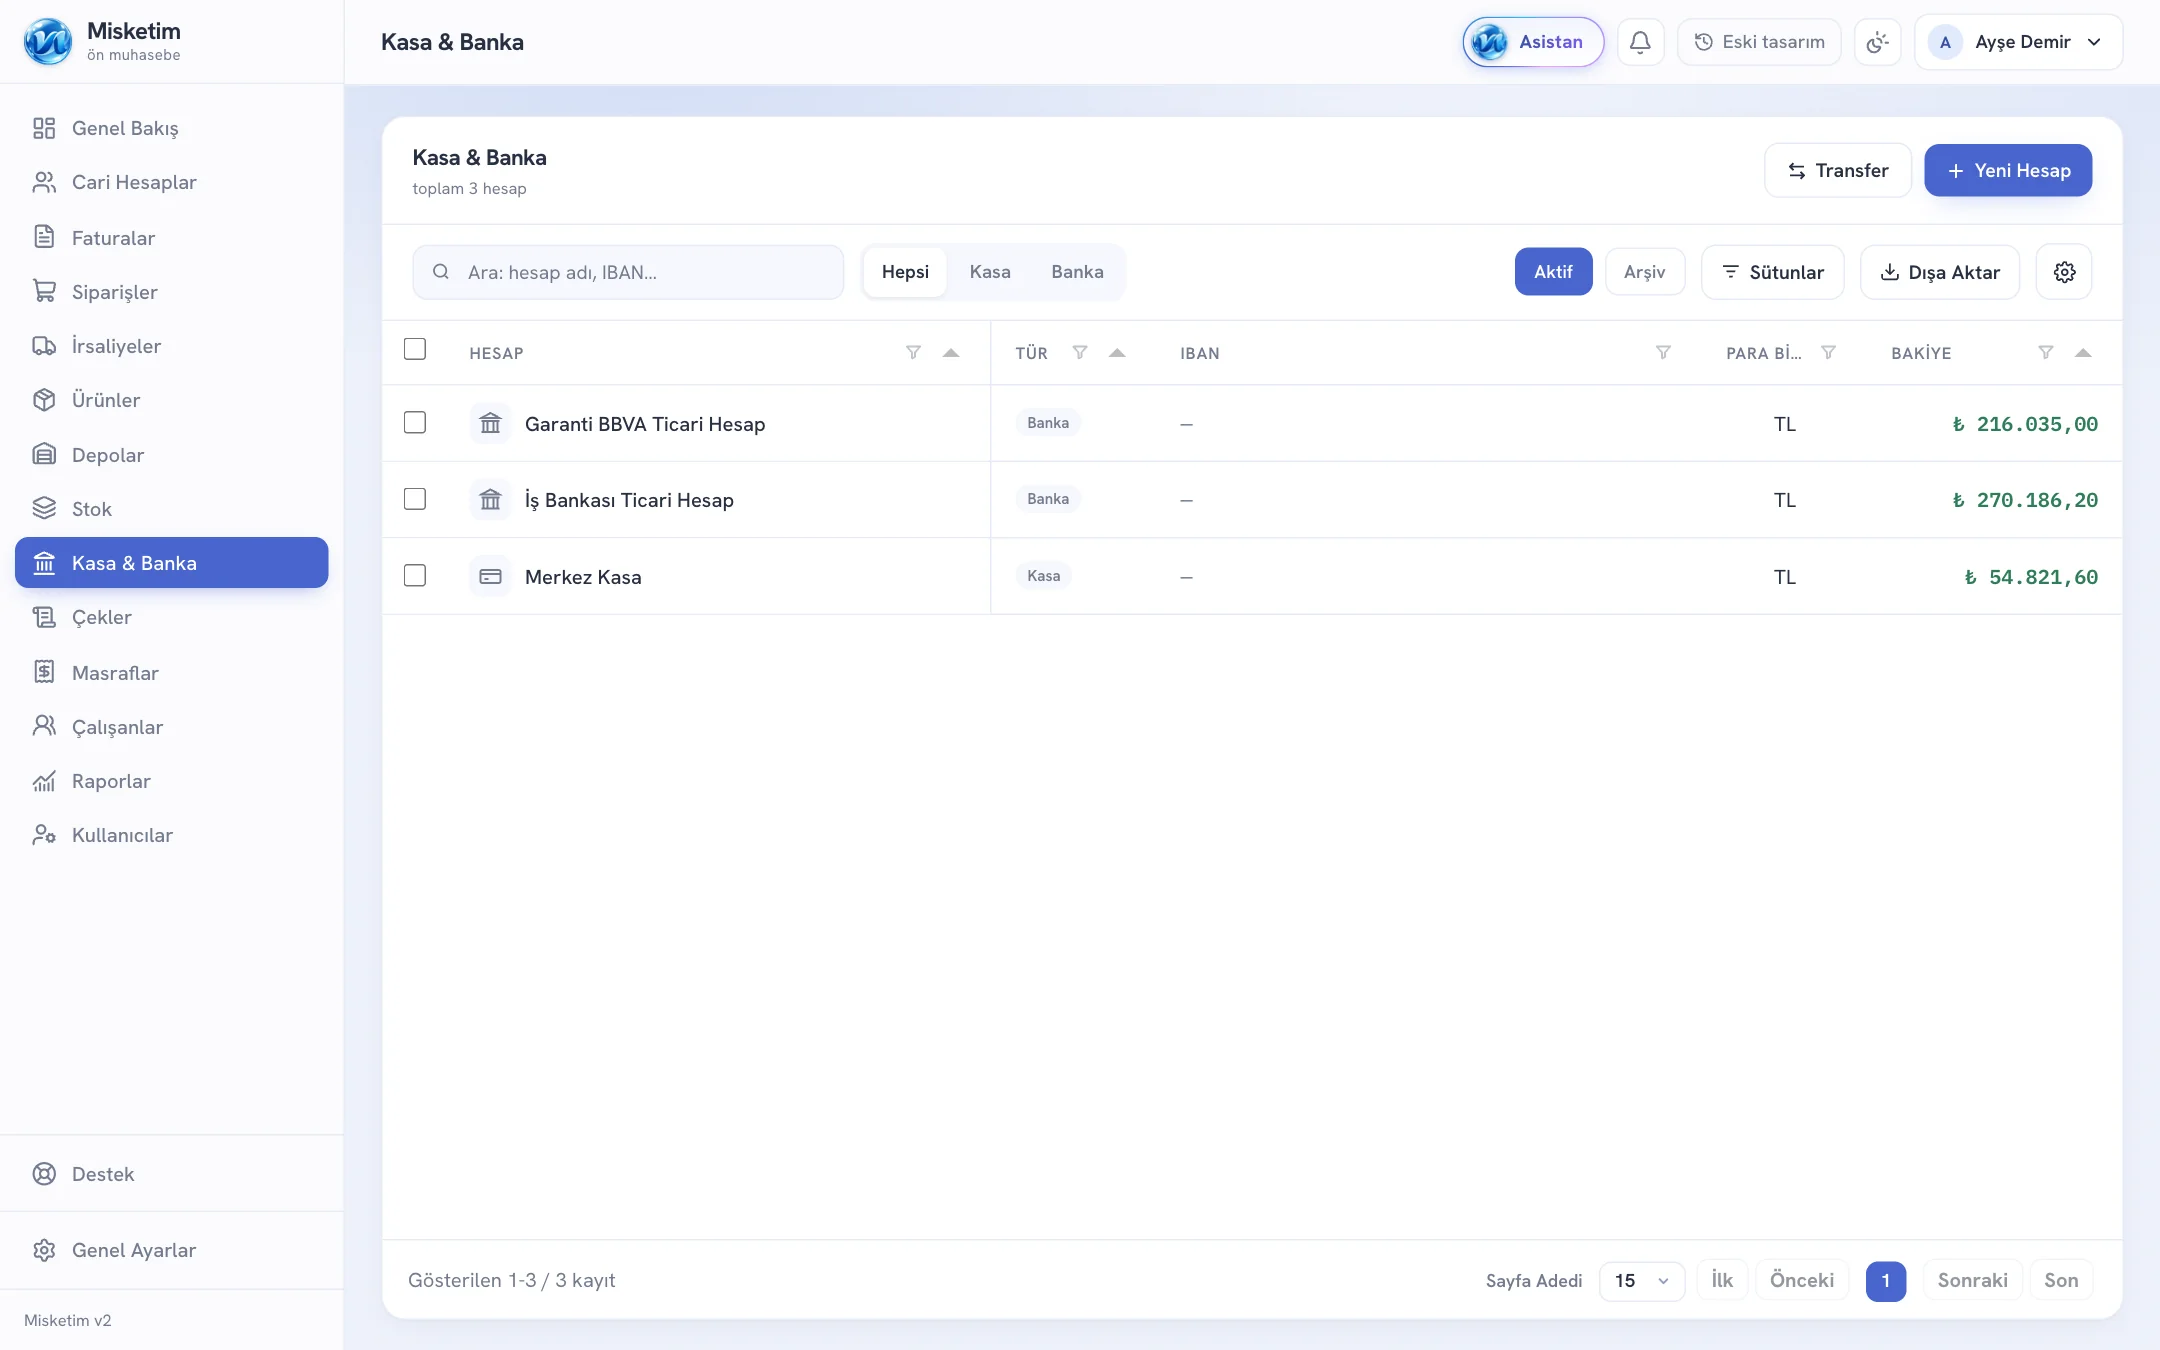The image size is (2160, 1350).
Task: Check the İş Bankası Ticari Hesap row checkbox
Action: pyautogui.click(x=415, y=499)
